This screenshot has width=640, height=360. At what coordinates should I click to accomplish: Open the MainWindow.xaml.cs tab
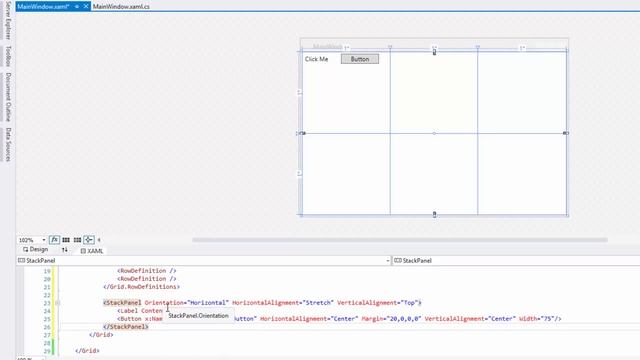pyautogui.click(x=121, y=7)
